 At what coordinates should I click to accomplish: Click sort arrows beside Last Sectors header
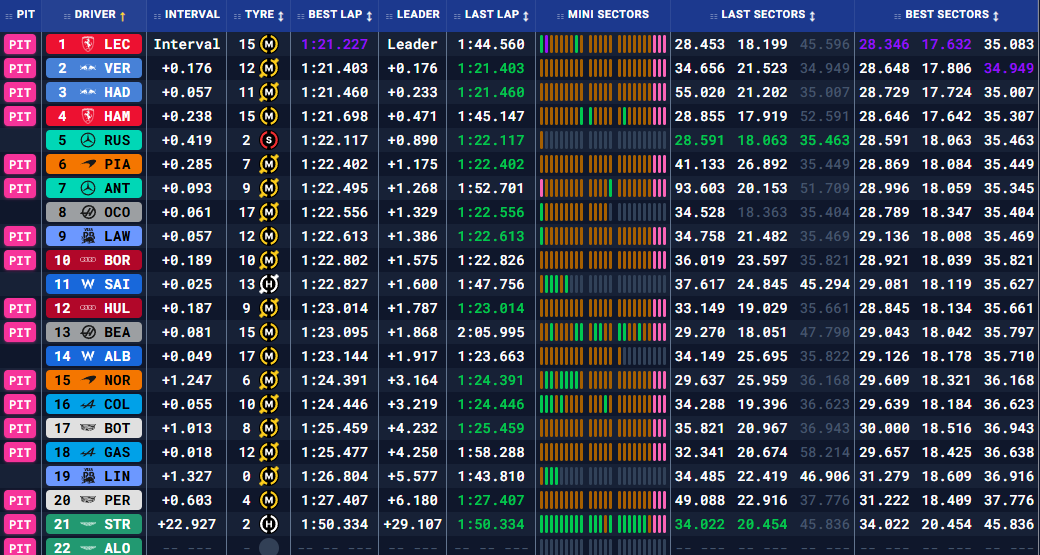click(811, 15)
